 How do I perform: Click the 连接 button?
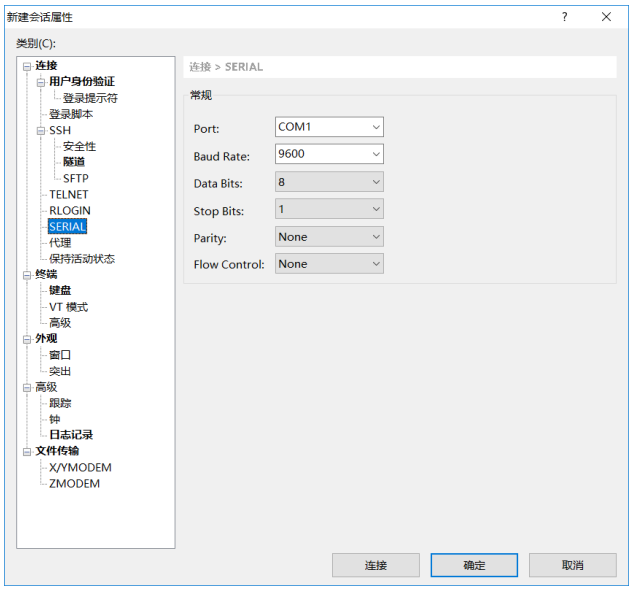point(376,565)
